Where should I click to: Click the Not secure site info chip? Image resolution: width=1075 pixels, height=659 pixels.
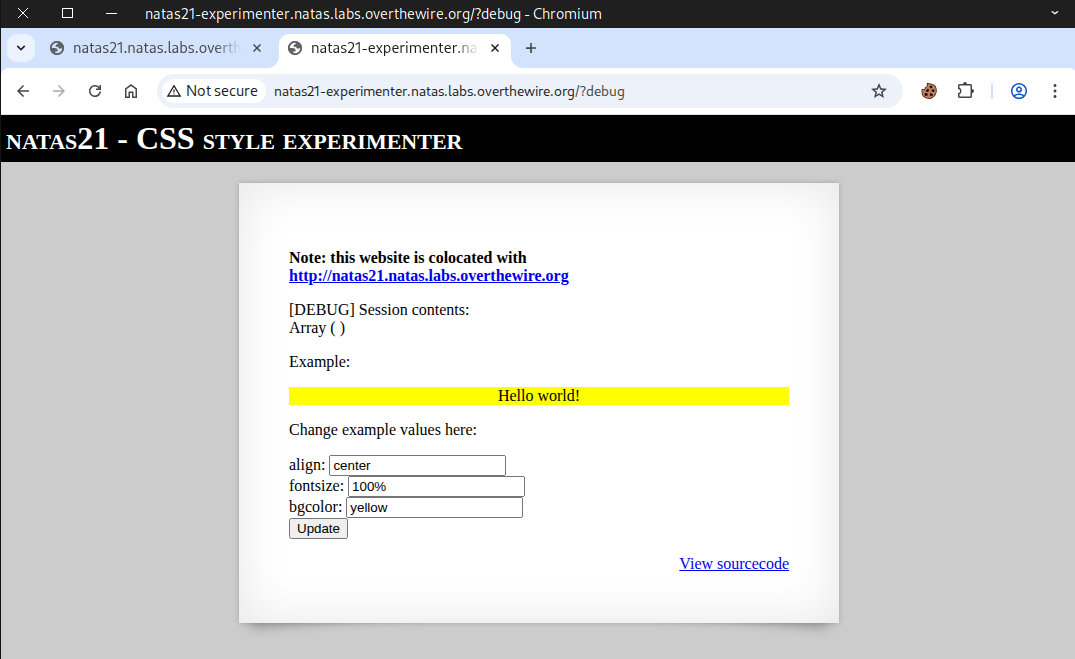tap(213, 91)
